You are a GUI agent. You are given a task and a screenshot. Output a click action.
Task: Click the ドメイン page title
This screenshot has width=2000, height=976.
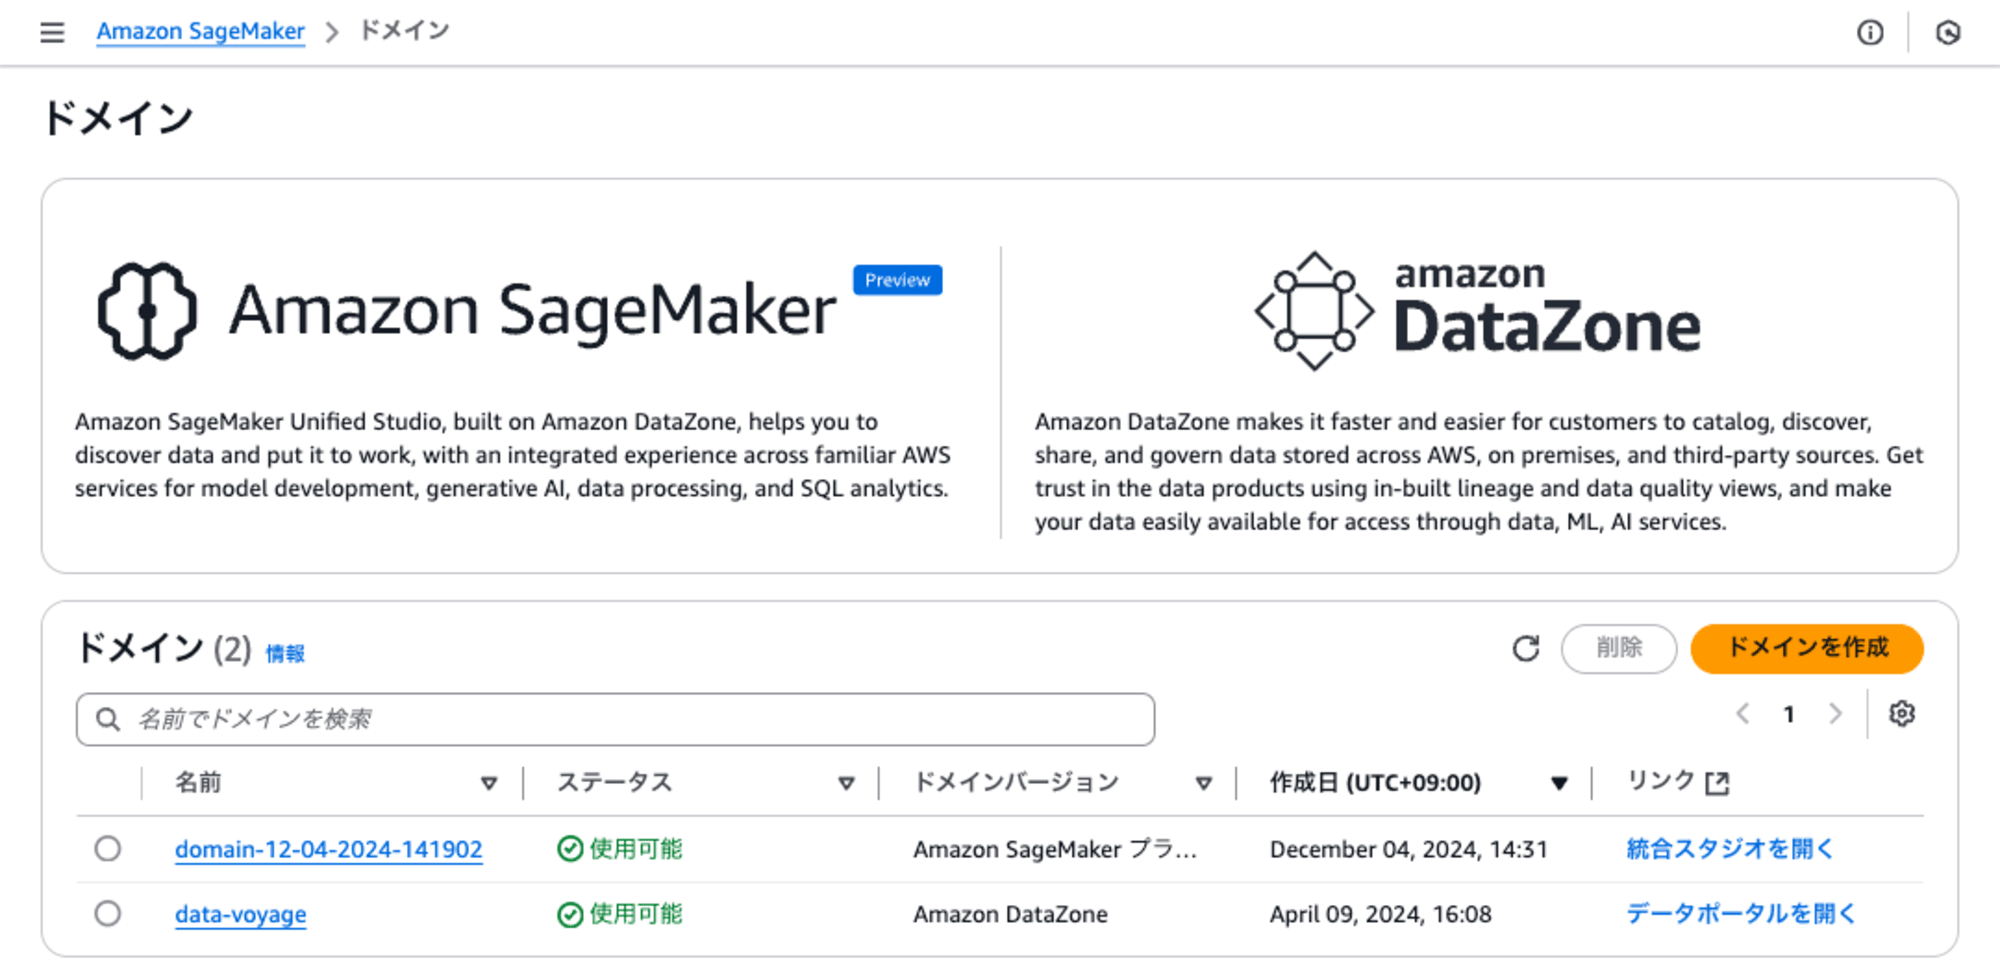[x=118, y=119]
